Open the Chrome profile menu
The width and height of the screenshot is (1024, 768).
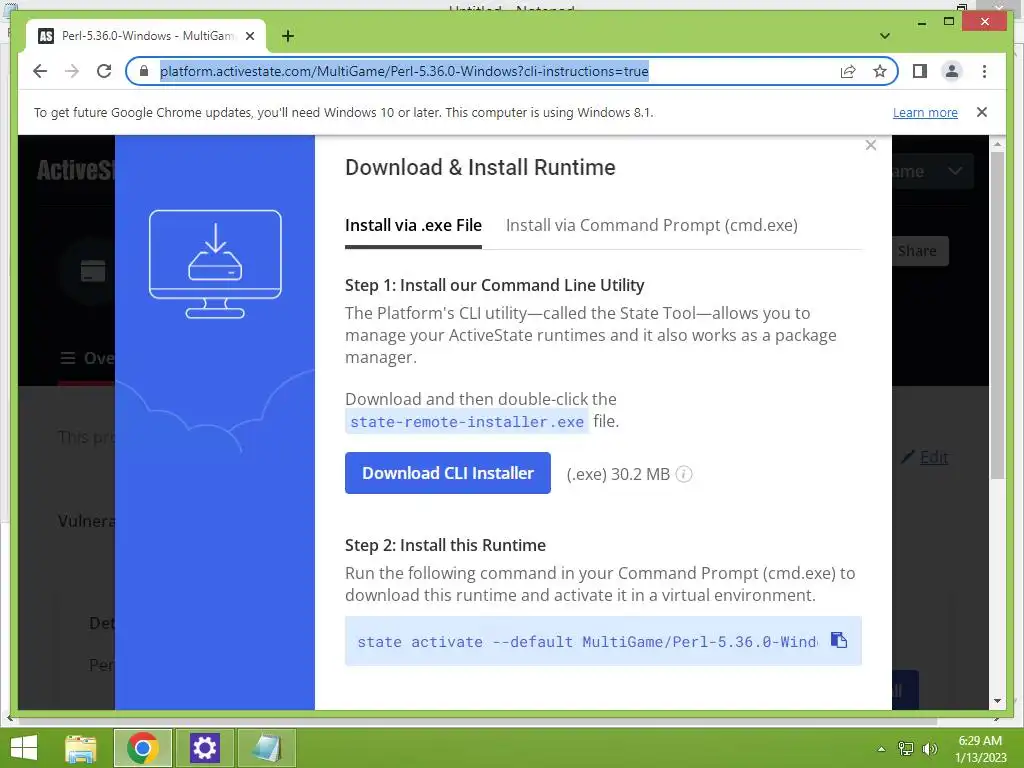(x=952, y=71)
